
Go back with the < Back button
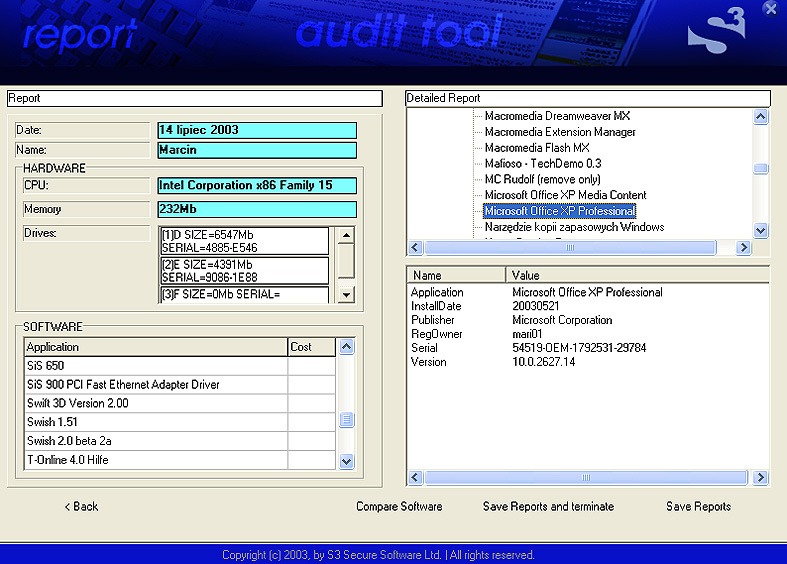81,506
